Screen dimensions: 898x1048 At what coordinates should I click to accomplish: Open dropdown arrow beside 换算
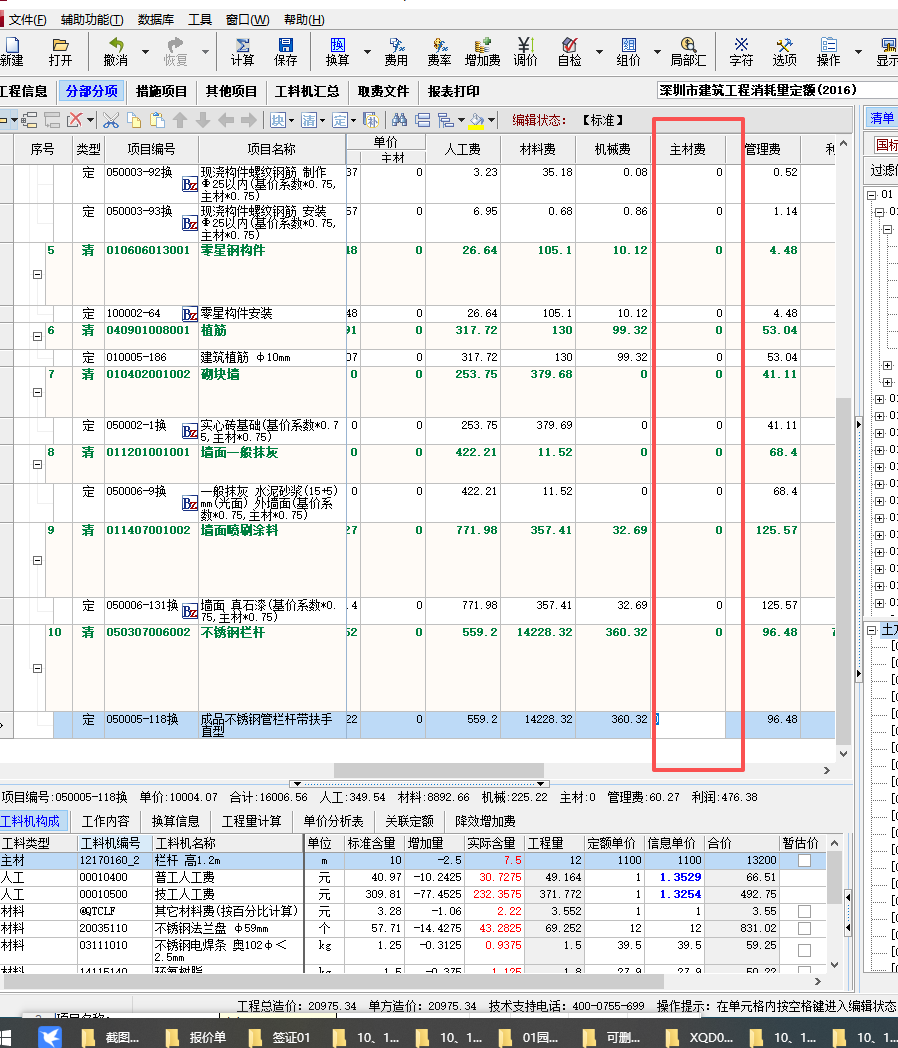[x=367, y=51]
